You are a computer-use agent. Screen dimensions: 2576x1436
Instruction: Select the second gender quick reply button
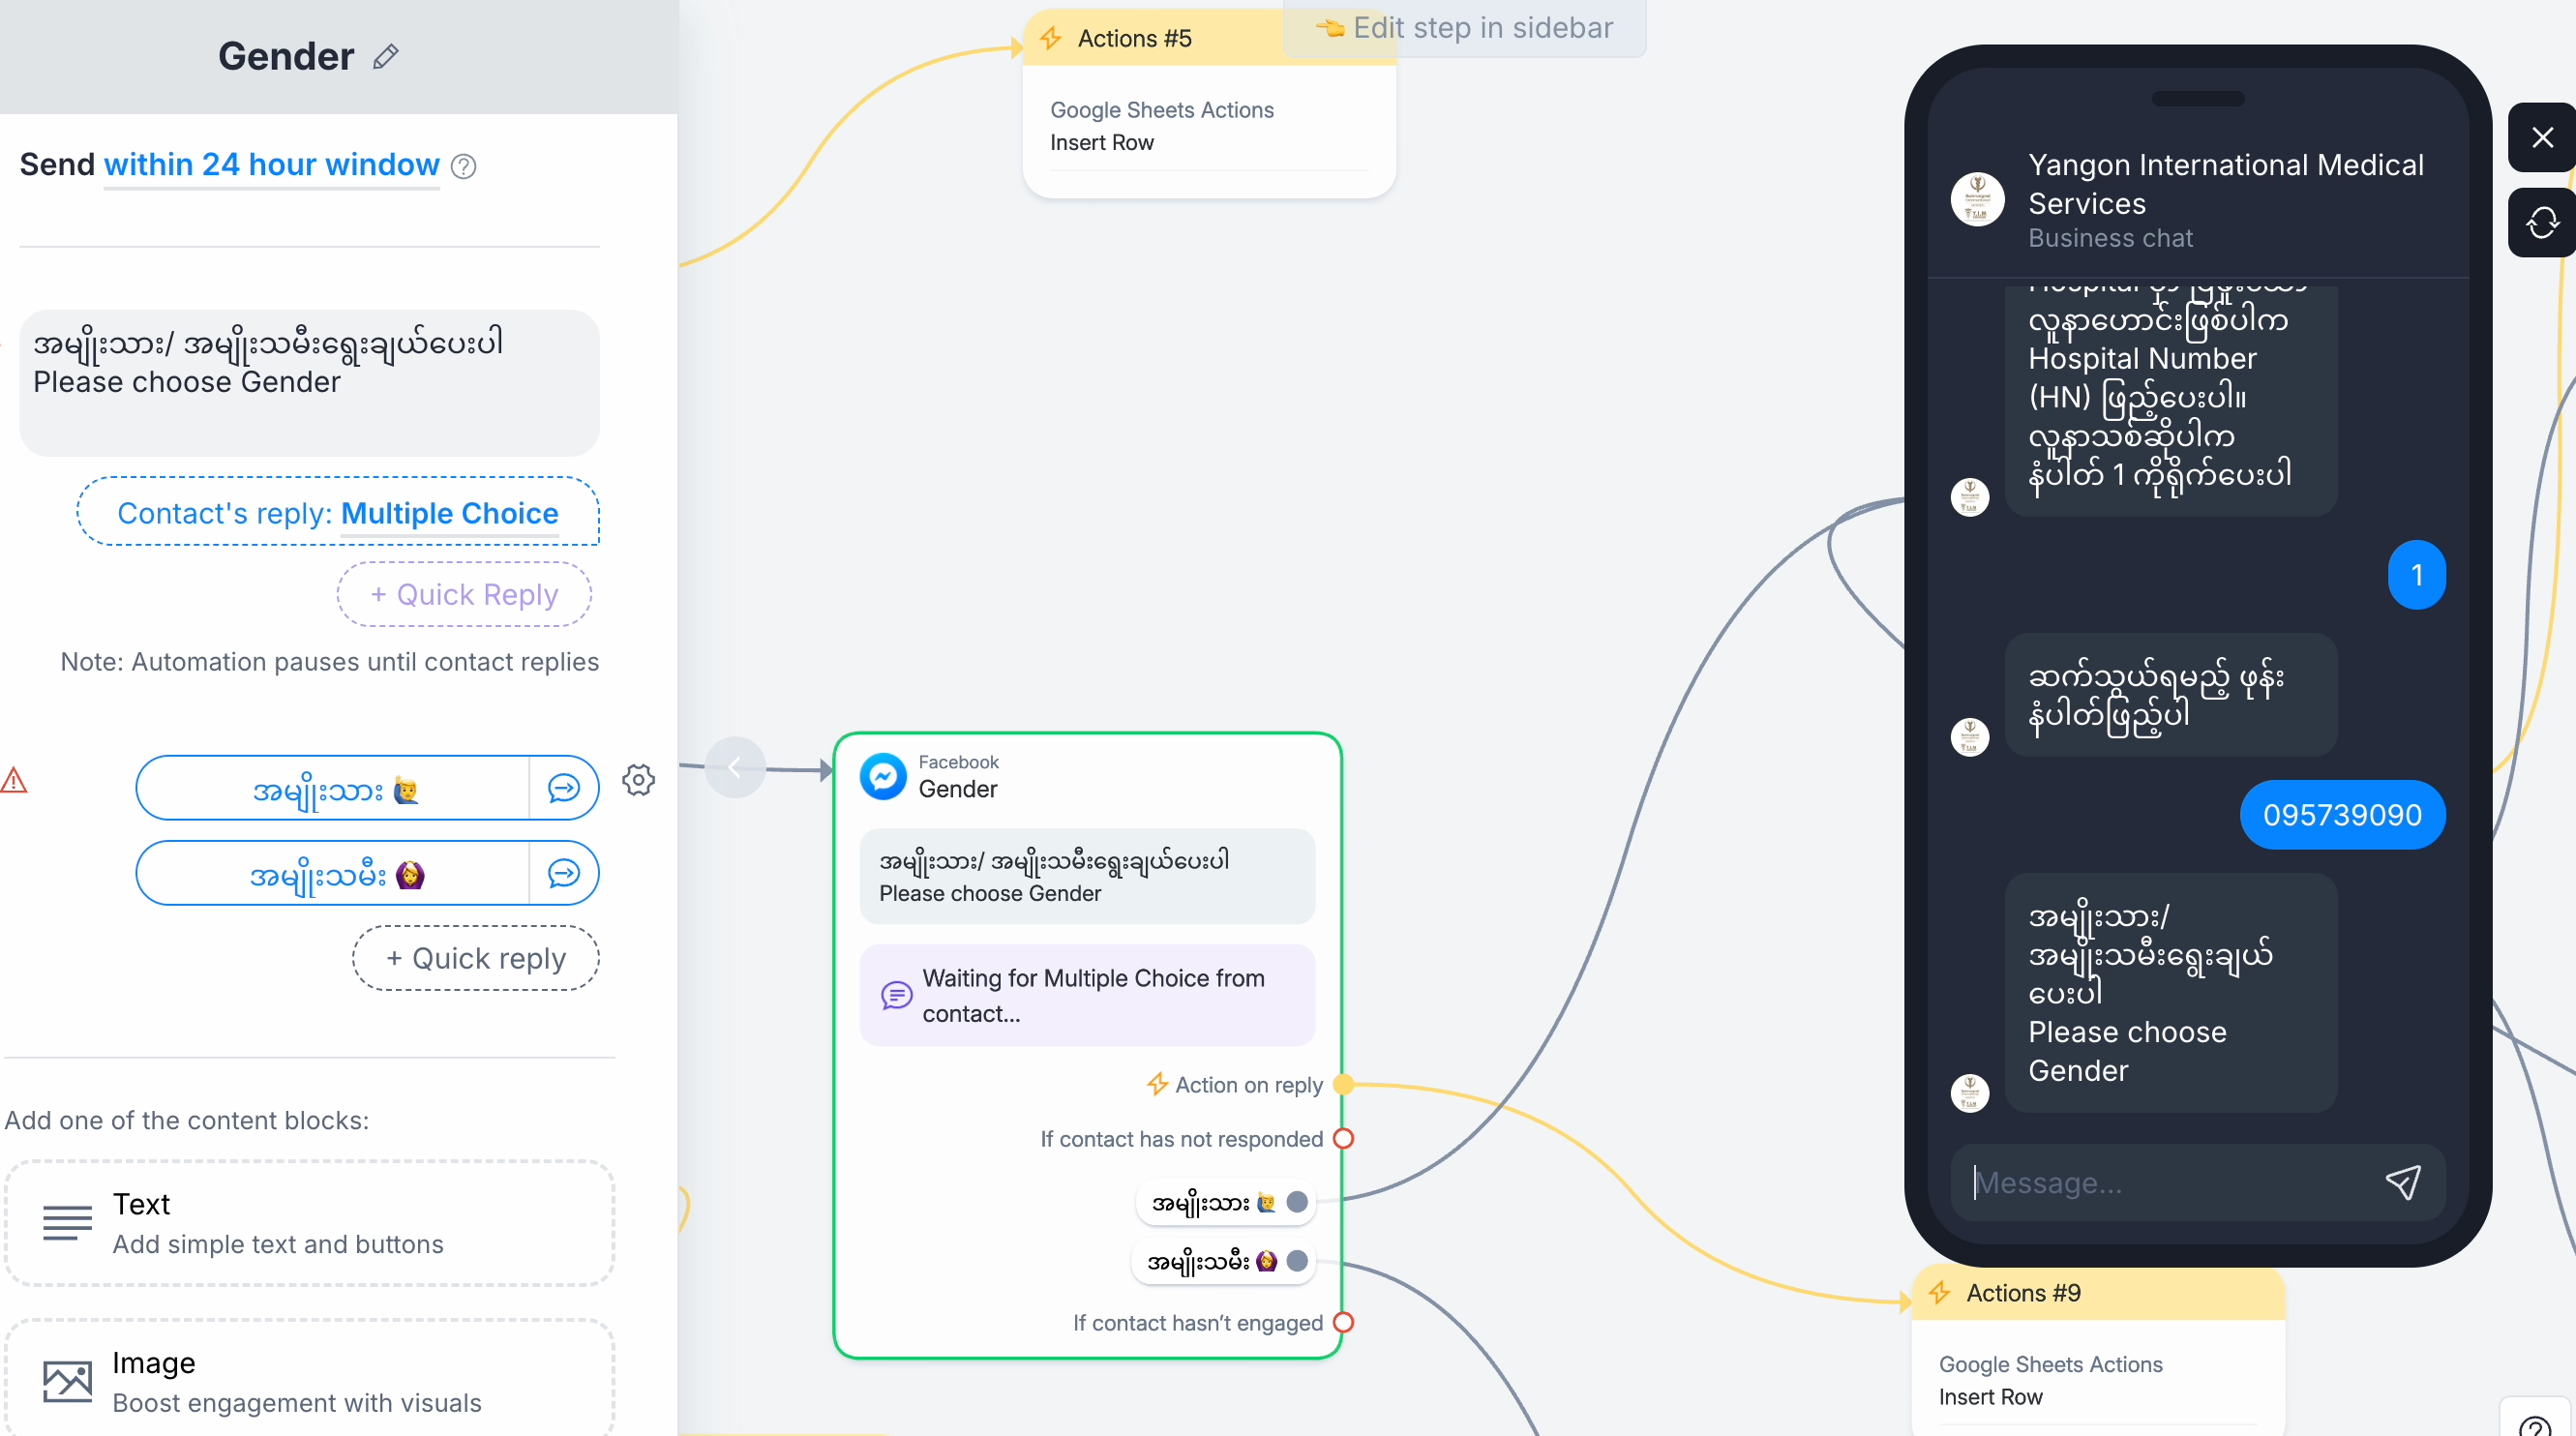[333, 874]
